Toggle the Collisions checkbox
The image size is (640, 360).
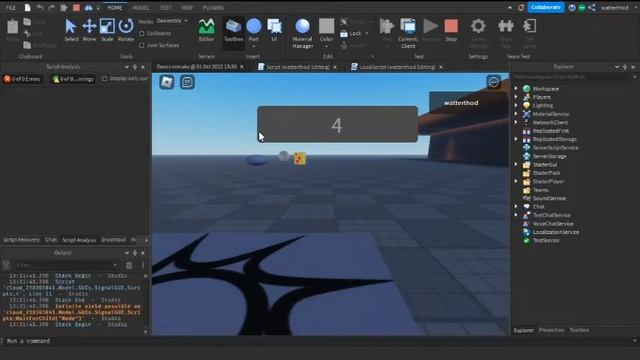coord(142,33)
